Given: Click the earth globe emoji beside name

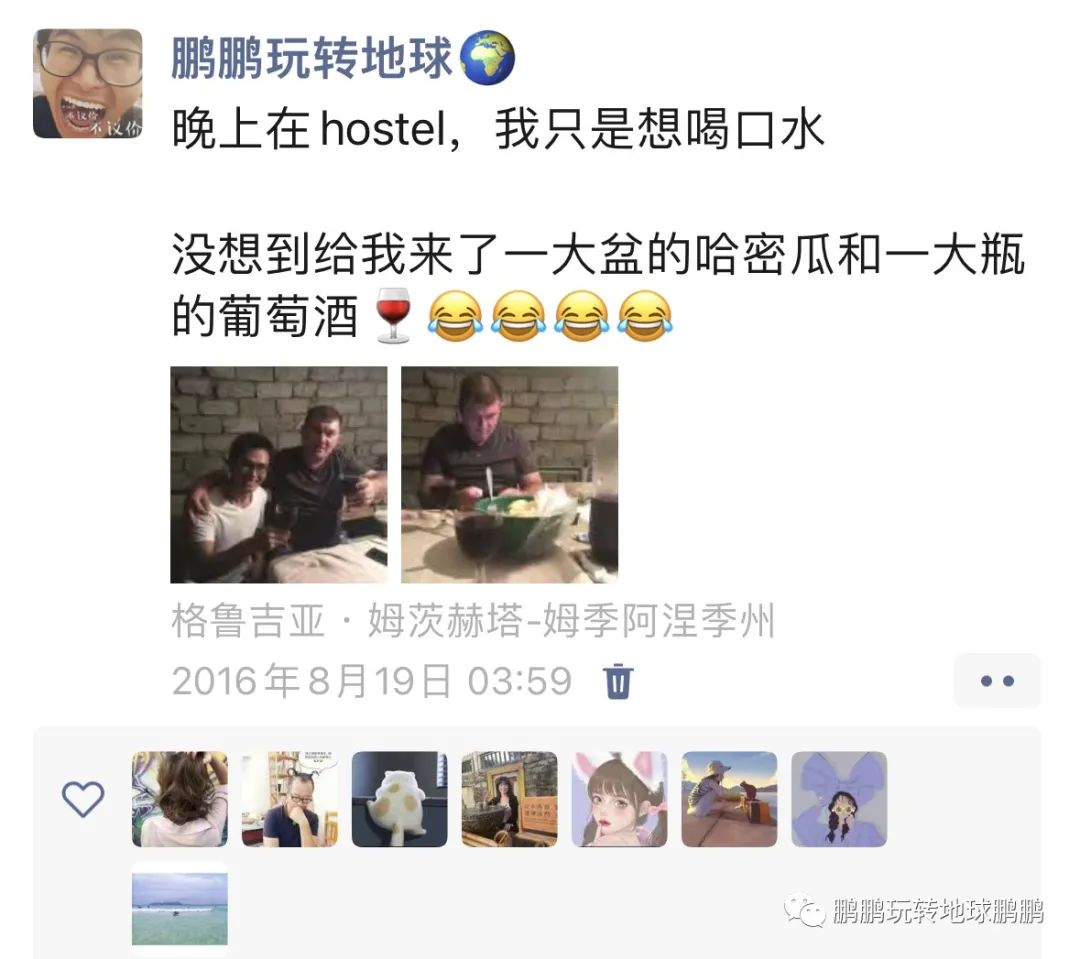Looking at the screenshot, I should click(487, 58).
